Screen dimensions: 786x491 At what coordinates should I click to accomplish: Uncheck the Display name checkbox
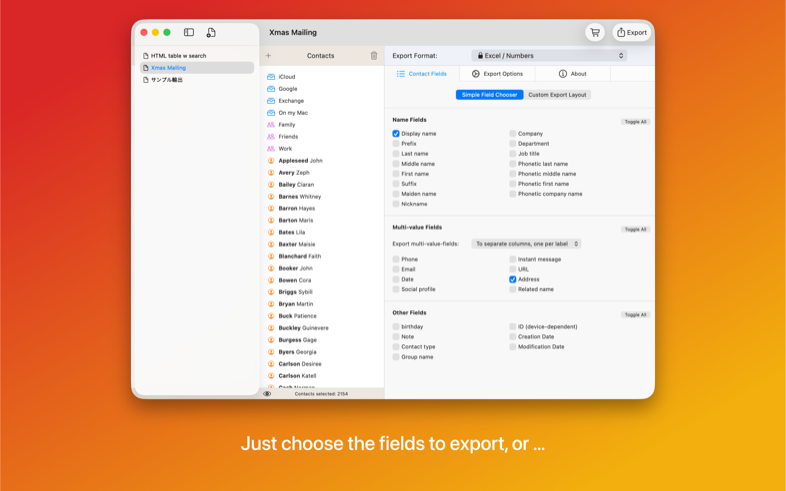coord(396,133)
